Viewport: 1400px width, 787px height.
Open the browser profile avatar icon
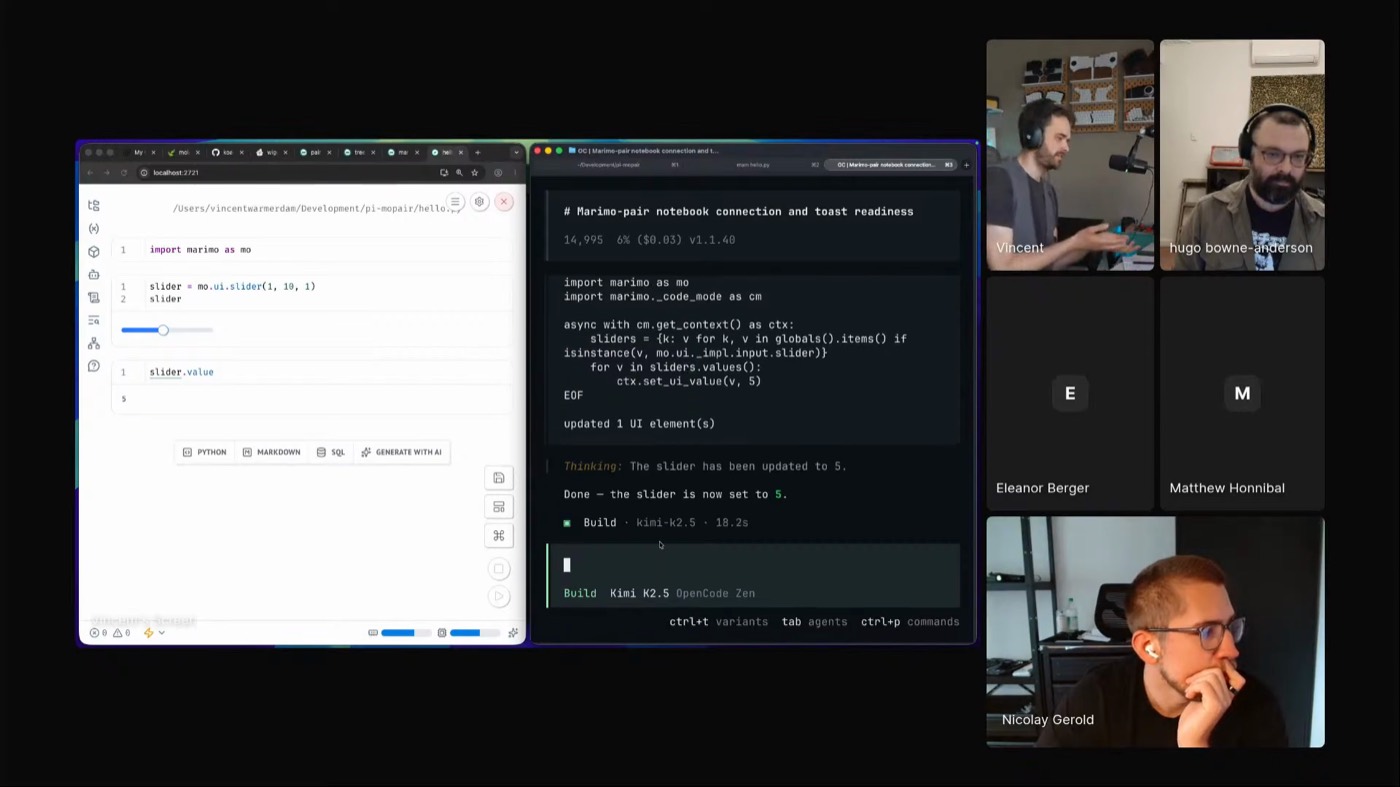click(498, 173)
